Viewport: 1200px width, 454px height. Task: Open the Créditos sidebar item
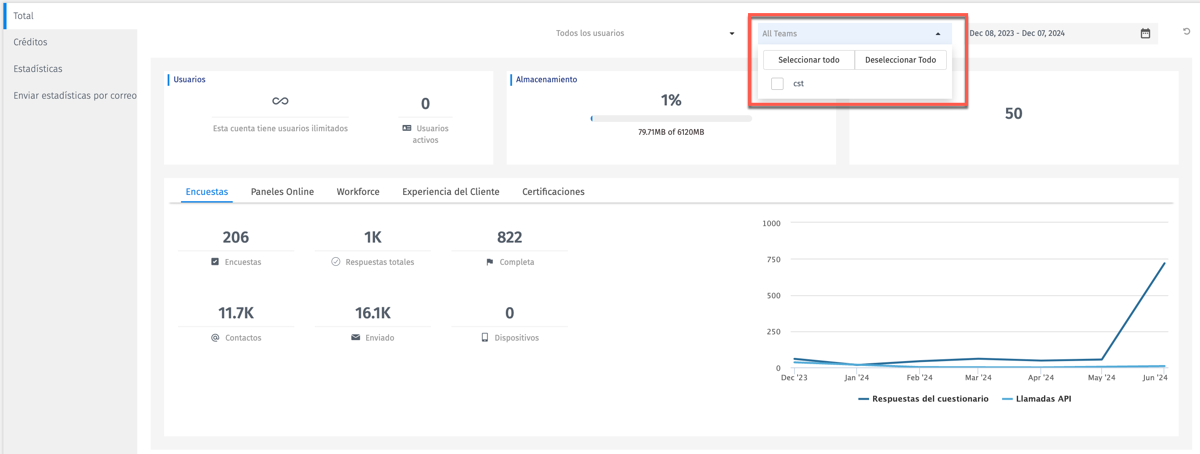coord(30,43)
